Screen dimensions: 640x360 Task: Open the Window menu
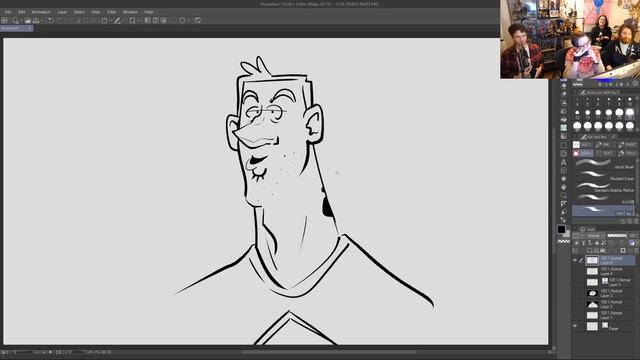130,12
